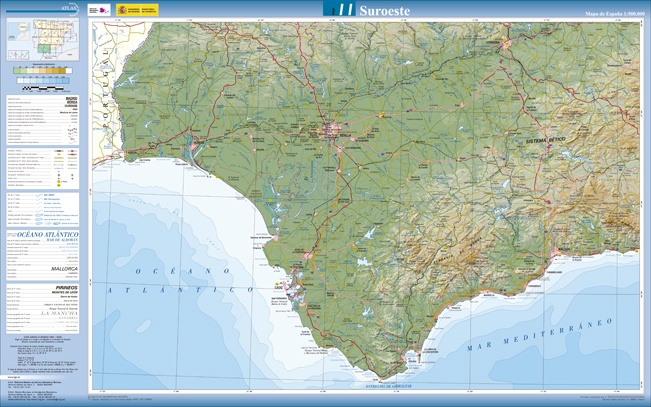Click the Canary Islands inset in the locator map
This screenshot has width=651, height=407.
[x=20, y=53]
